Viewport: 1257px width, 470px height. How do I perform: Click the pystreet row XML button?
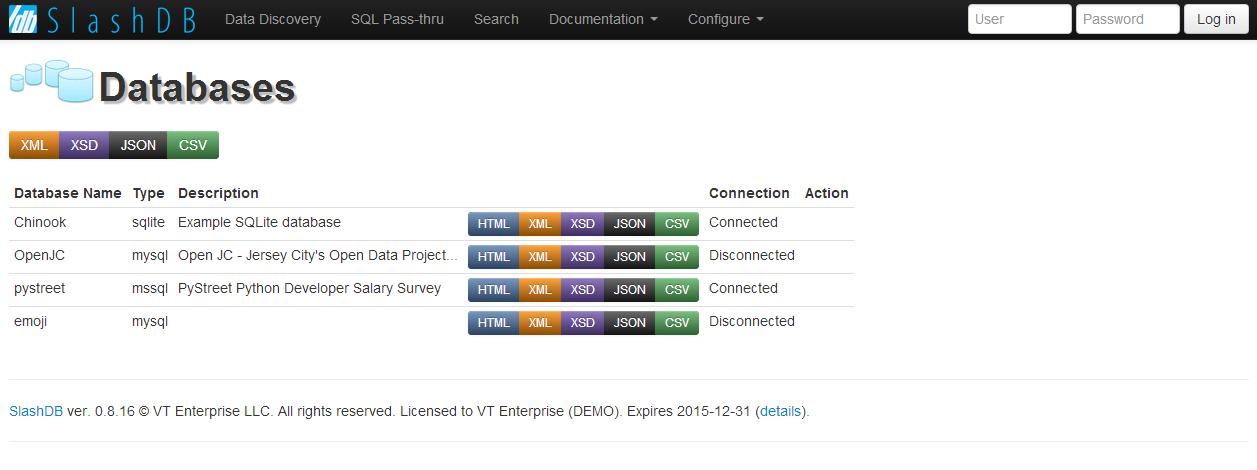click(x=540, y=290)
